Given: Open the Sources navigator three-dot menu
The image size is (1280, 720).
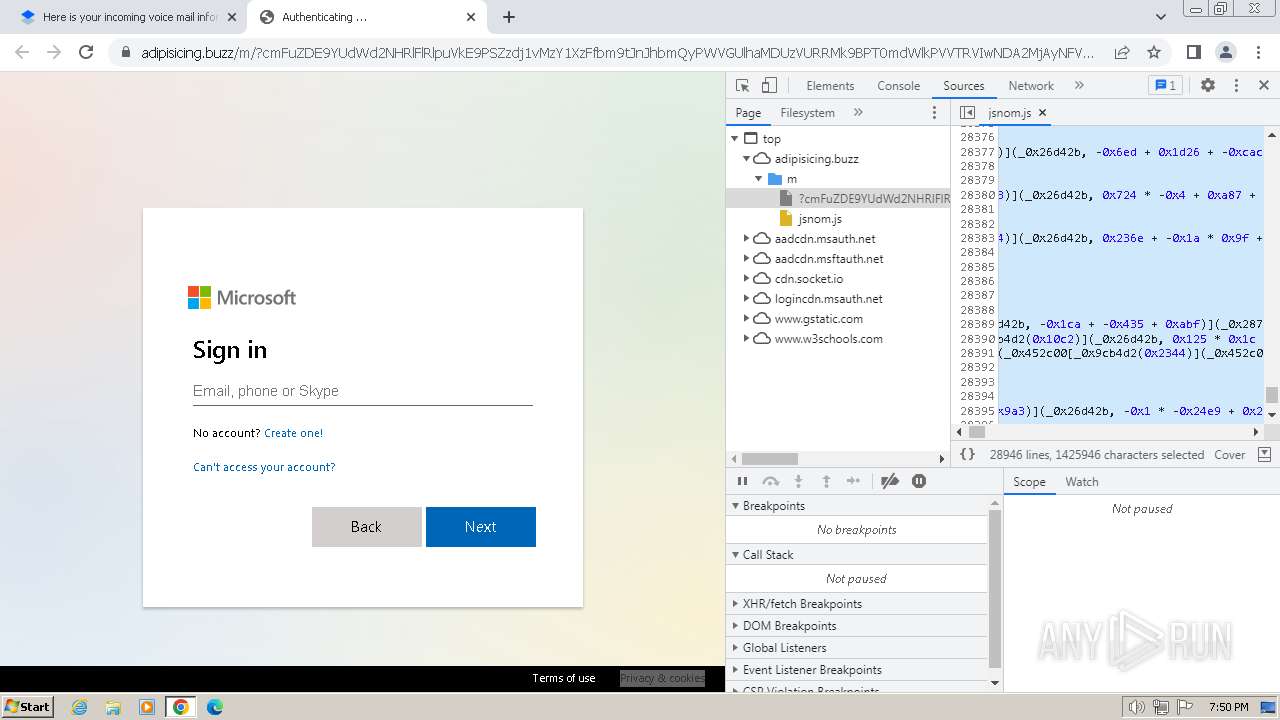Looking at the screenshot, I should click(x=935, y=113).
